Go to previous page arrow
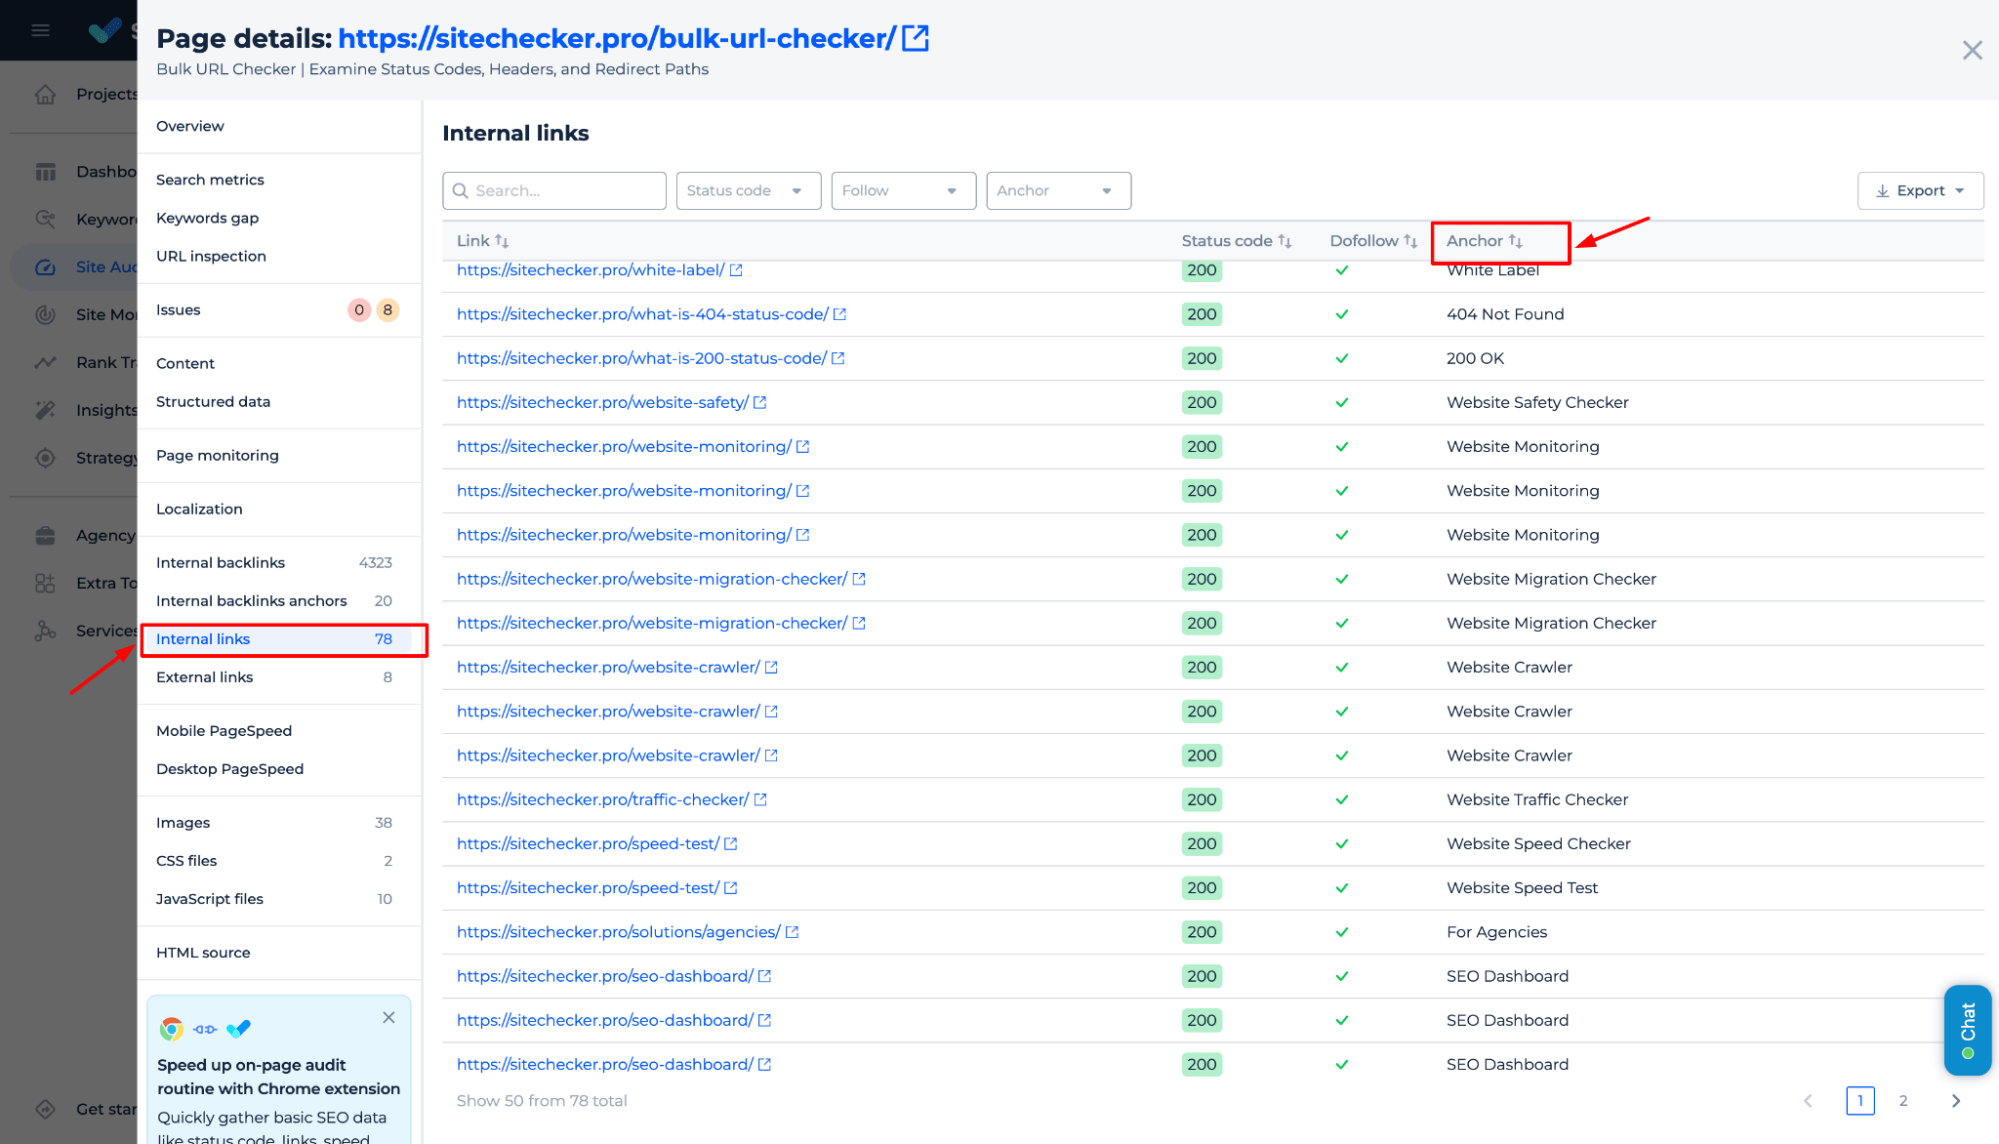The height and width of the screenshot is (1144, 1999). point(1808,1101)
